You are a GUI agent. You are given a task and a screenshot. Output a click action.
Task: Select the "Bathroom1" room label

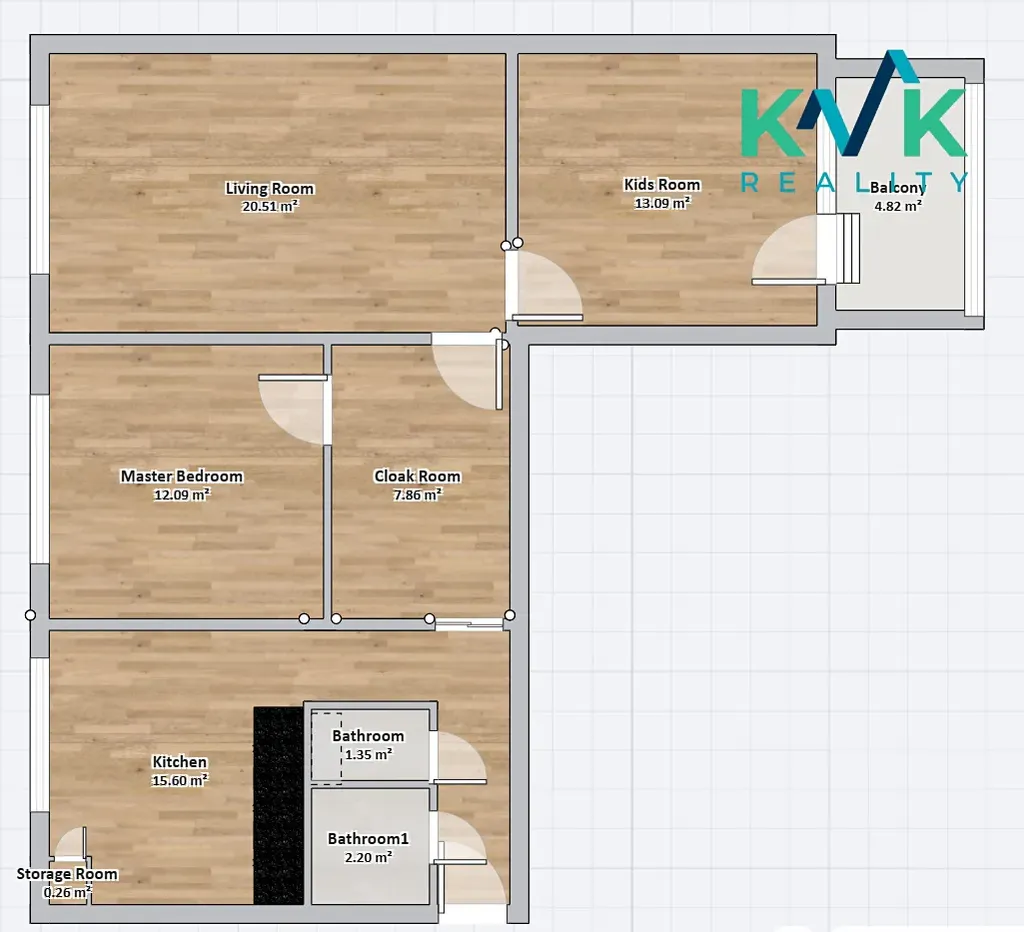(368, 839)
